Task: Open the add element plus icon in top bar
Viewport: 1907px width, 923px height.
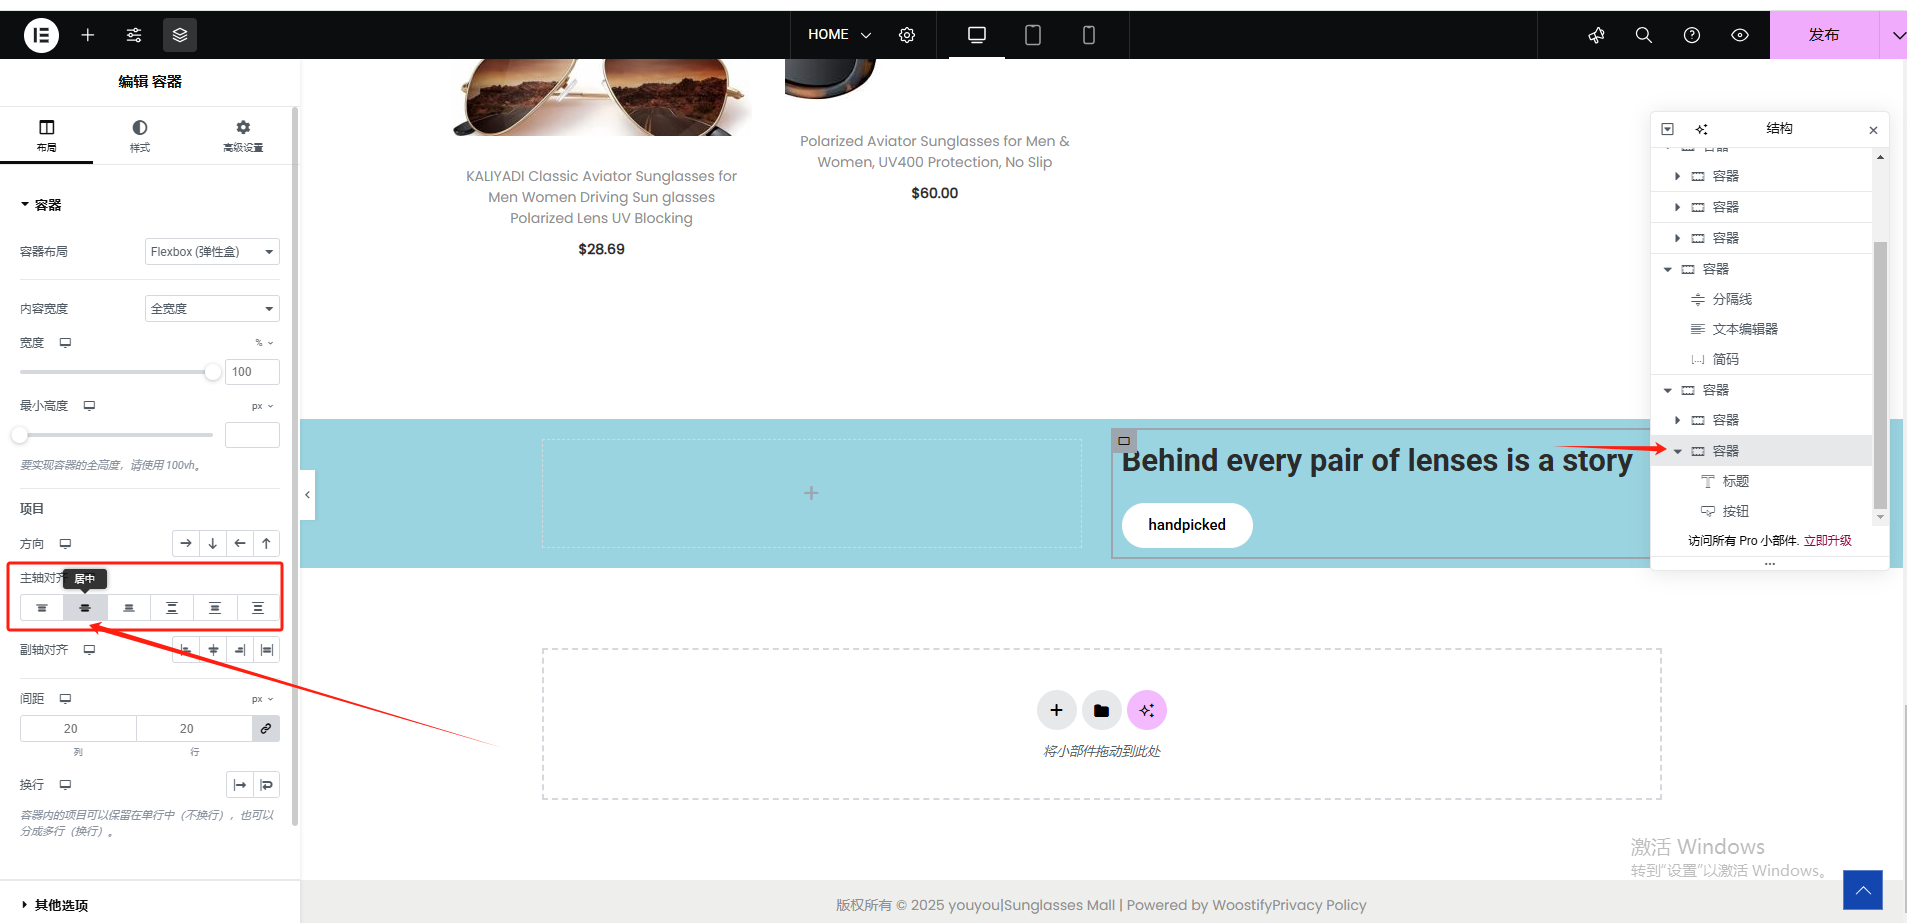Action: tap(88, 35)
